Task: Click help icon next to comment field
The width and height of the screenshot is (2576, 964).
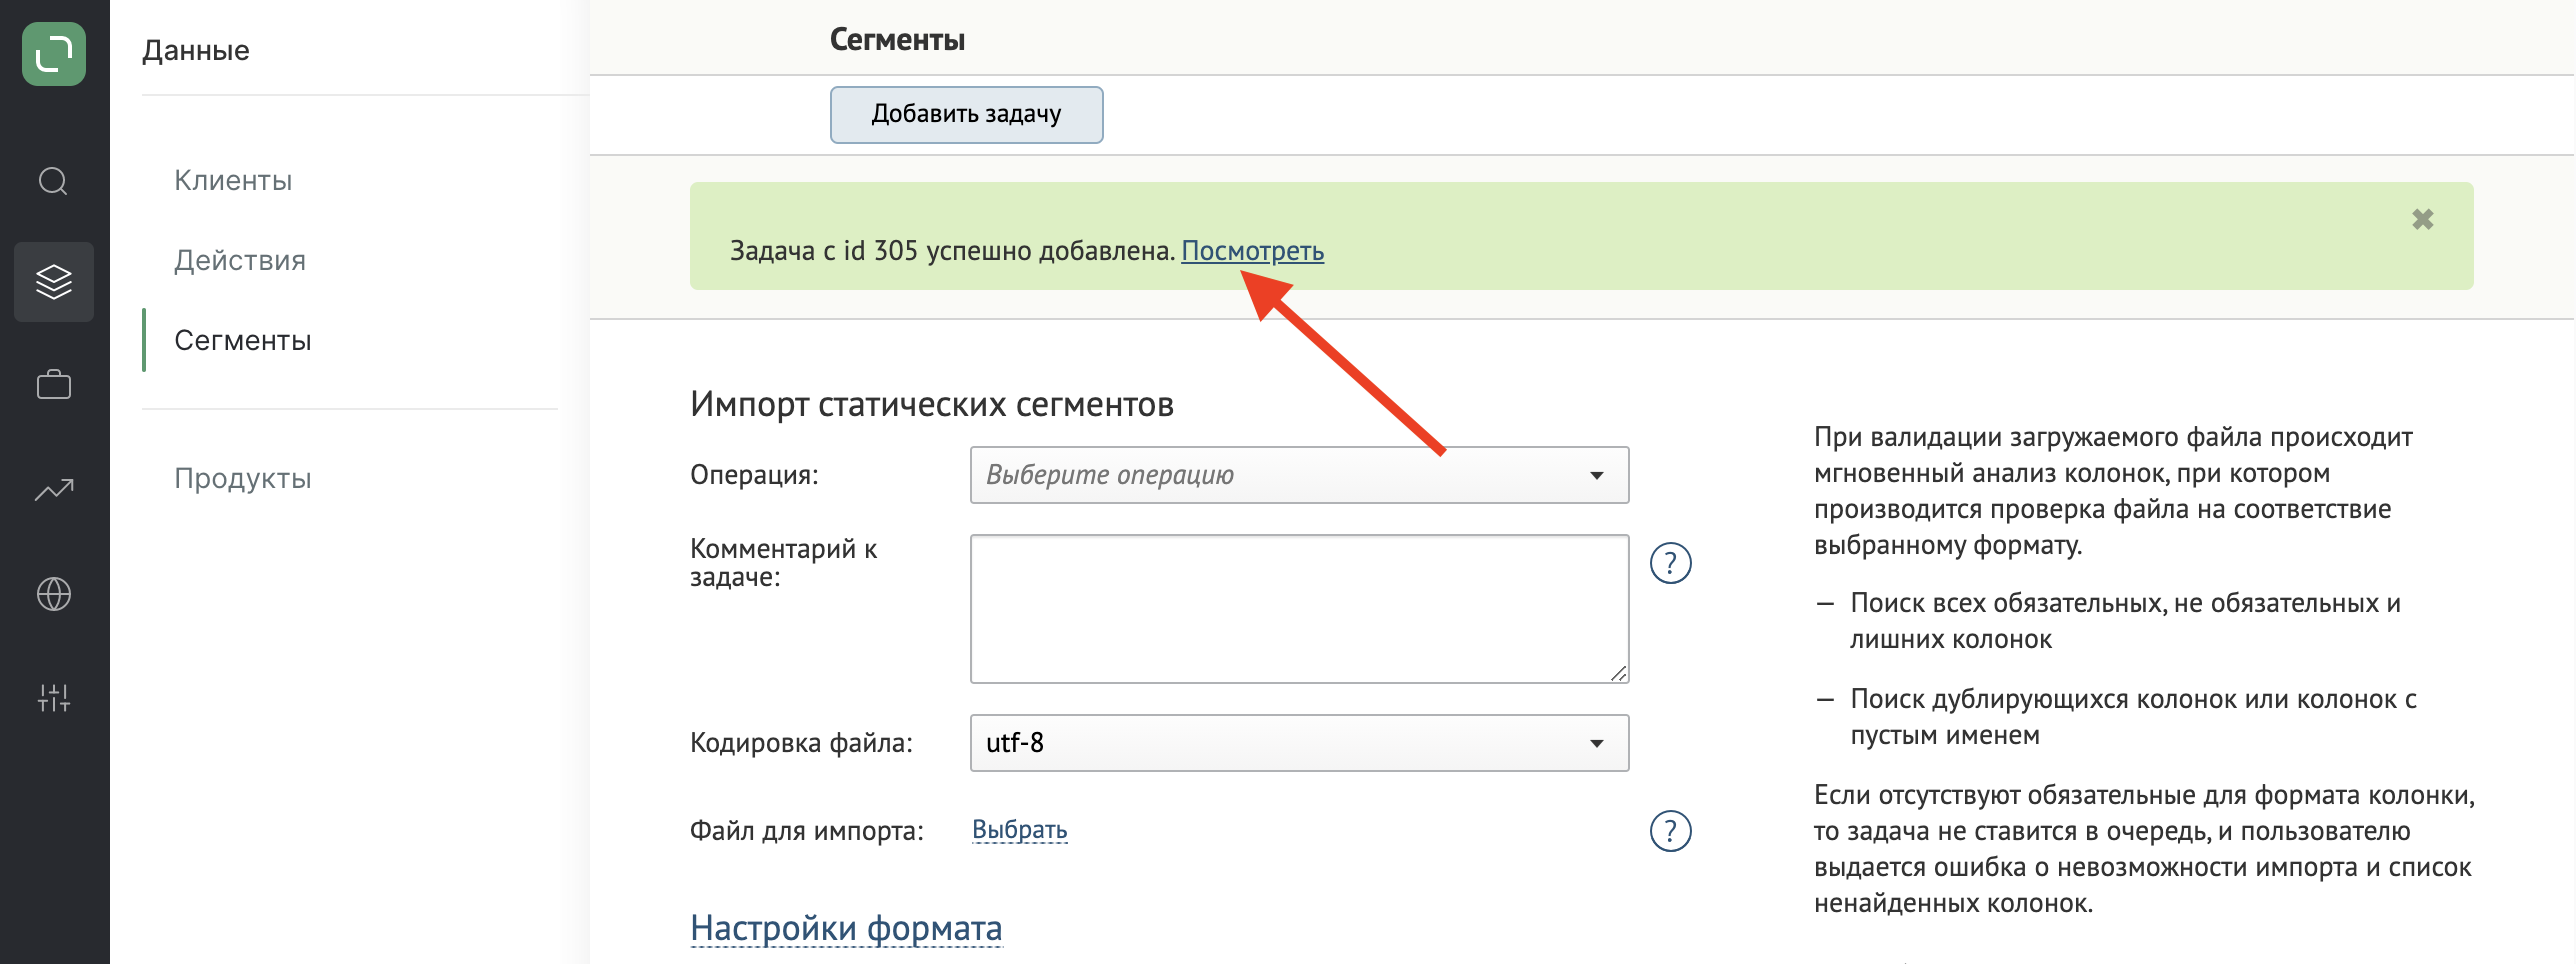Action: (1670, 563)
